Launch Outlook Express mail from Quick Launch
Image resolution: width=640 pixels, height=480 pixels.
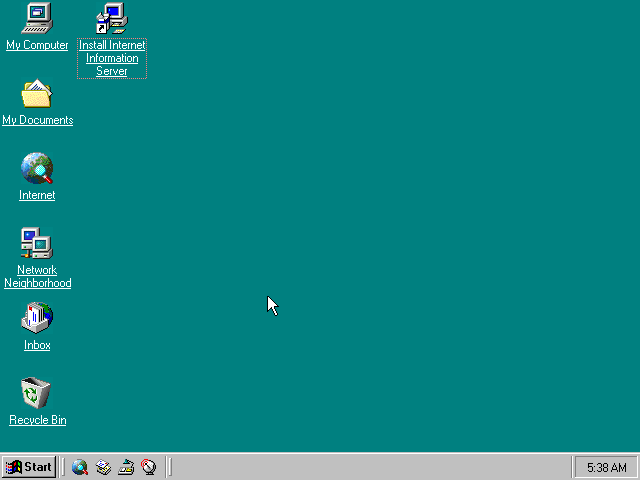pos(103,467)
